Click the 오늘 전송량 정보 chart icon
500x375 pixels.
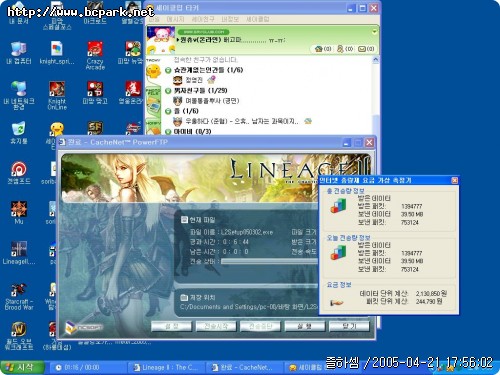point(338,252)
